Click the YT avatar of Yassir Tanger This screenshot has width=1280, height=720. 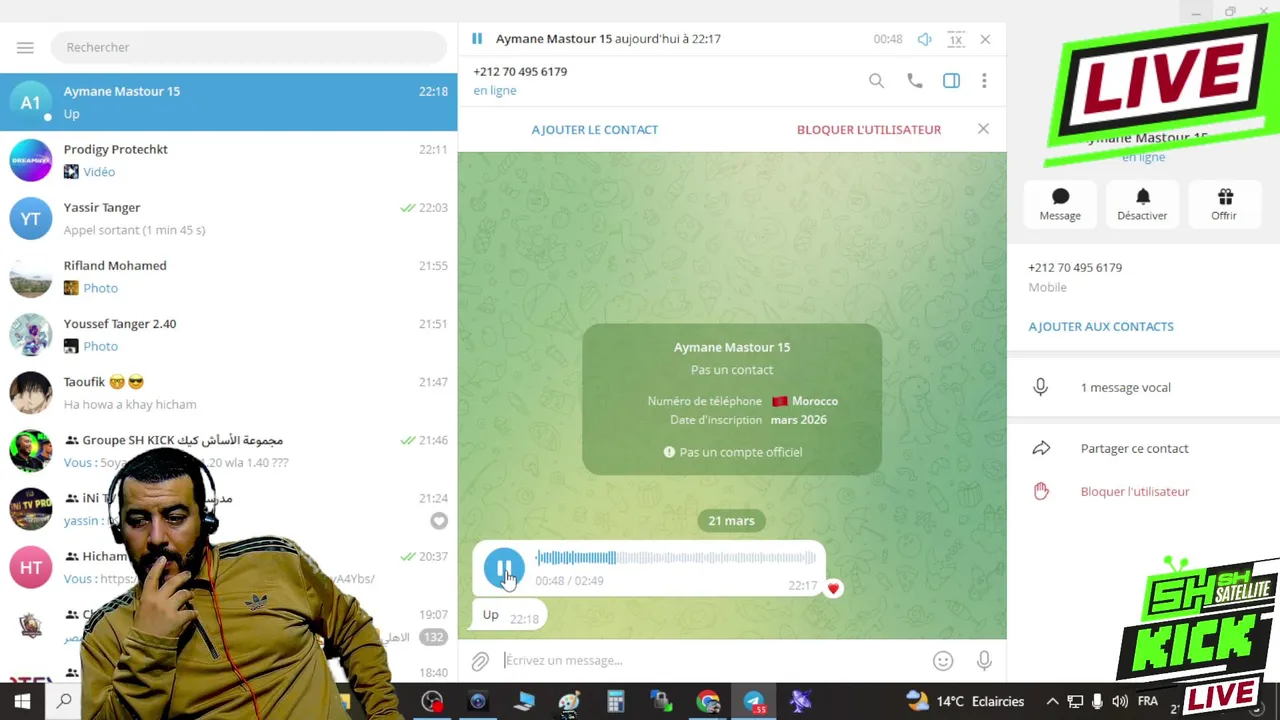pyautogui.click(x=31, y=218)
